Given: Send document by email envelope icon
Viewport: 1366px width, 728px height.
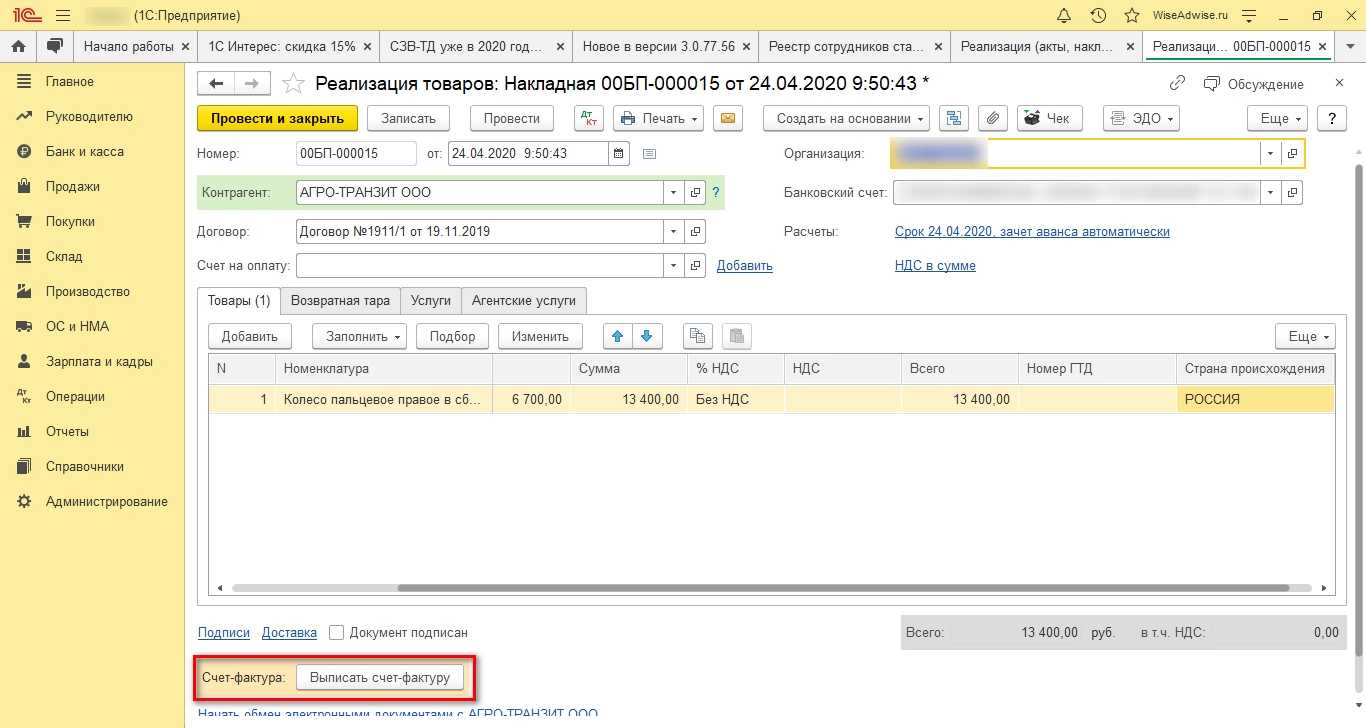Looking at the screenshot, I should (x=728, y=118).
